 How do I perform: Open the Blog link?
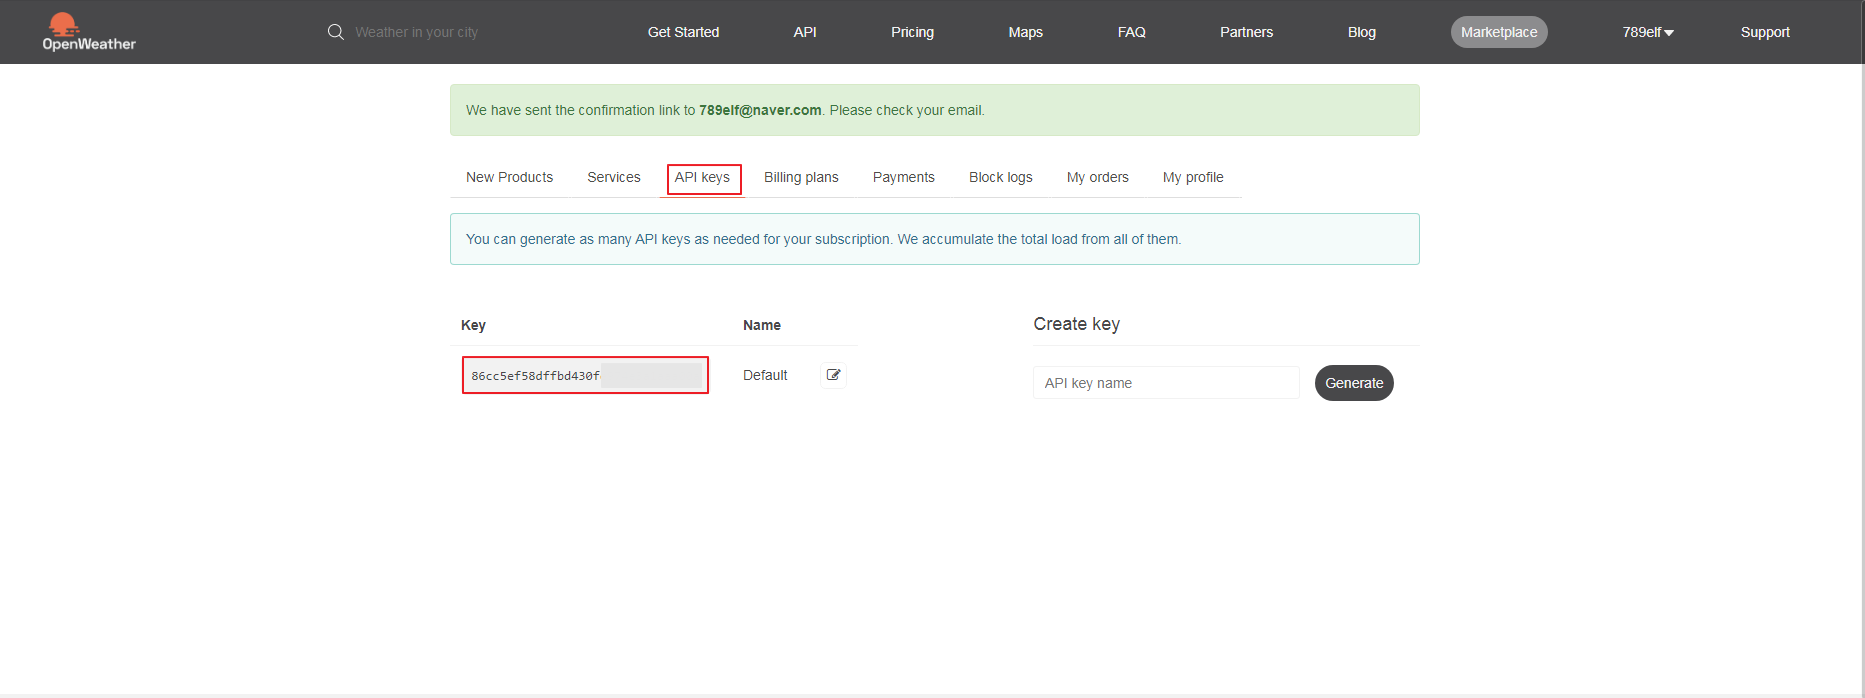(x=1361, y=32)
